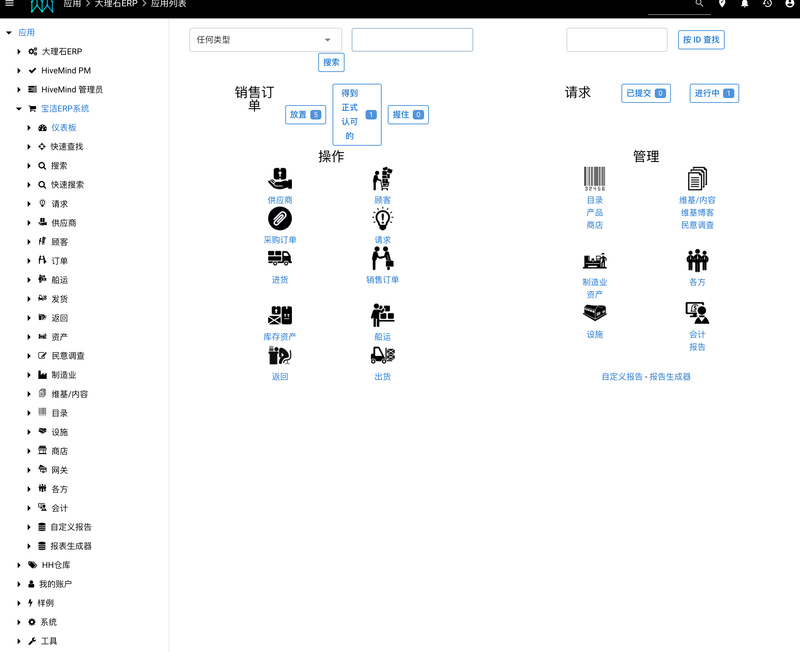The width and height of the screenshot is (800, 652).
Task: Select 网关 in the sidebar
Action: (60, 470)
